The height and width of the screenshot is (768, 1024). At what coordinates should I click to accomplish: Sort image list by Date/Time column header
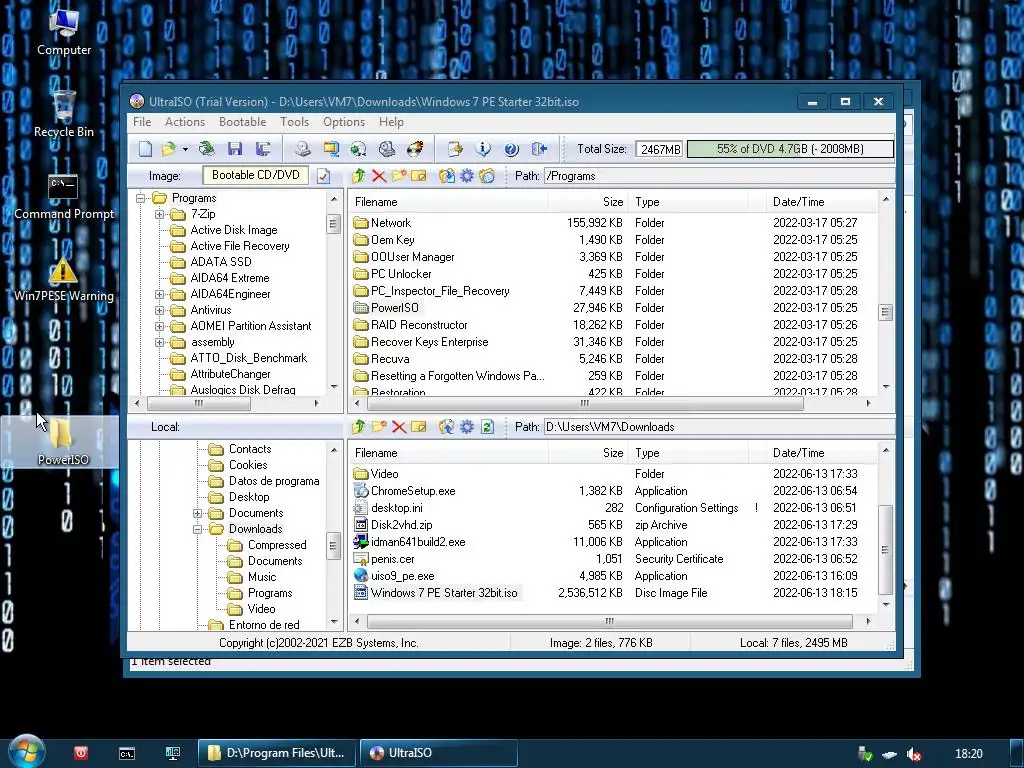(822, 202)
